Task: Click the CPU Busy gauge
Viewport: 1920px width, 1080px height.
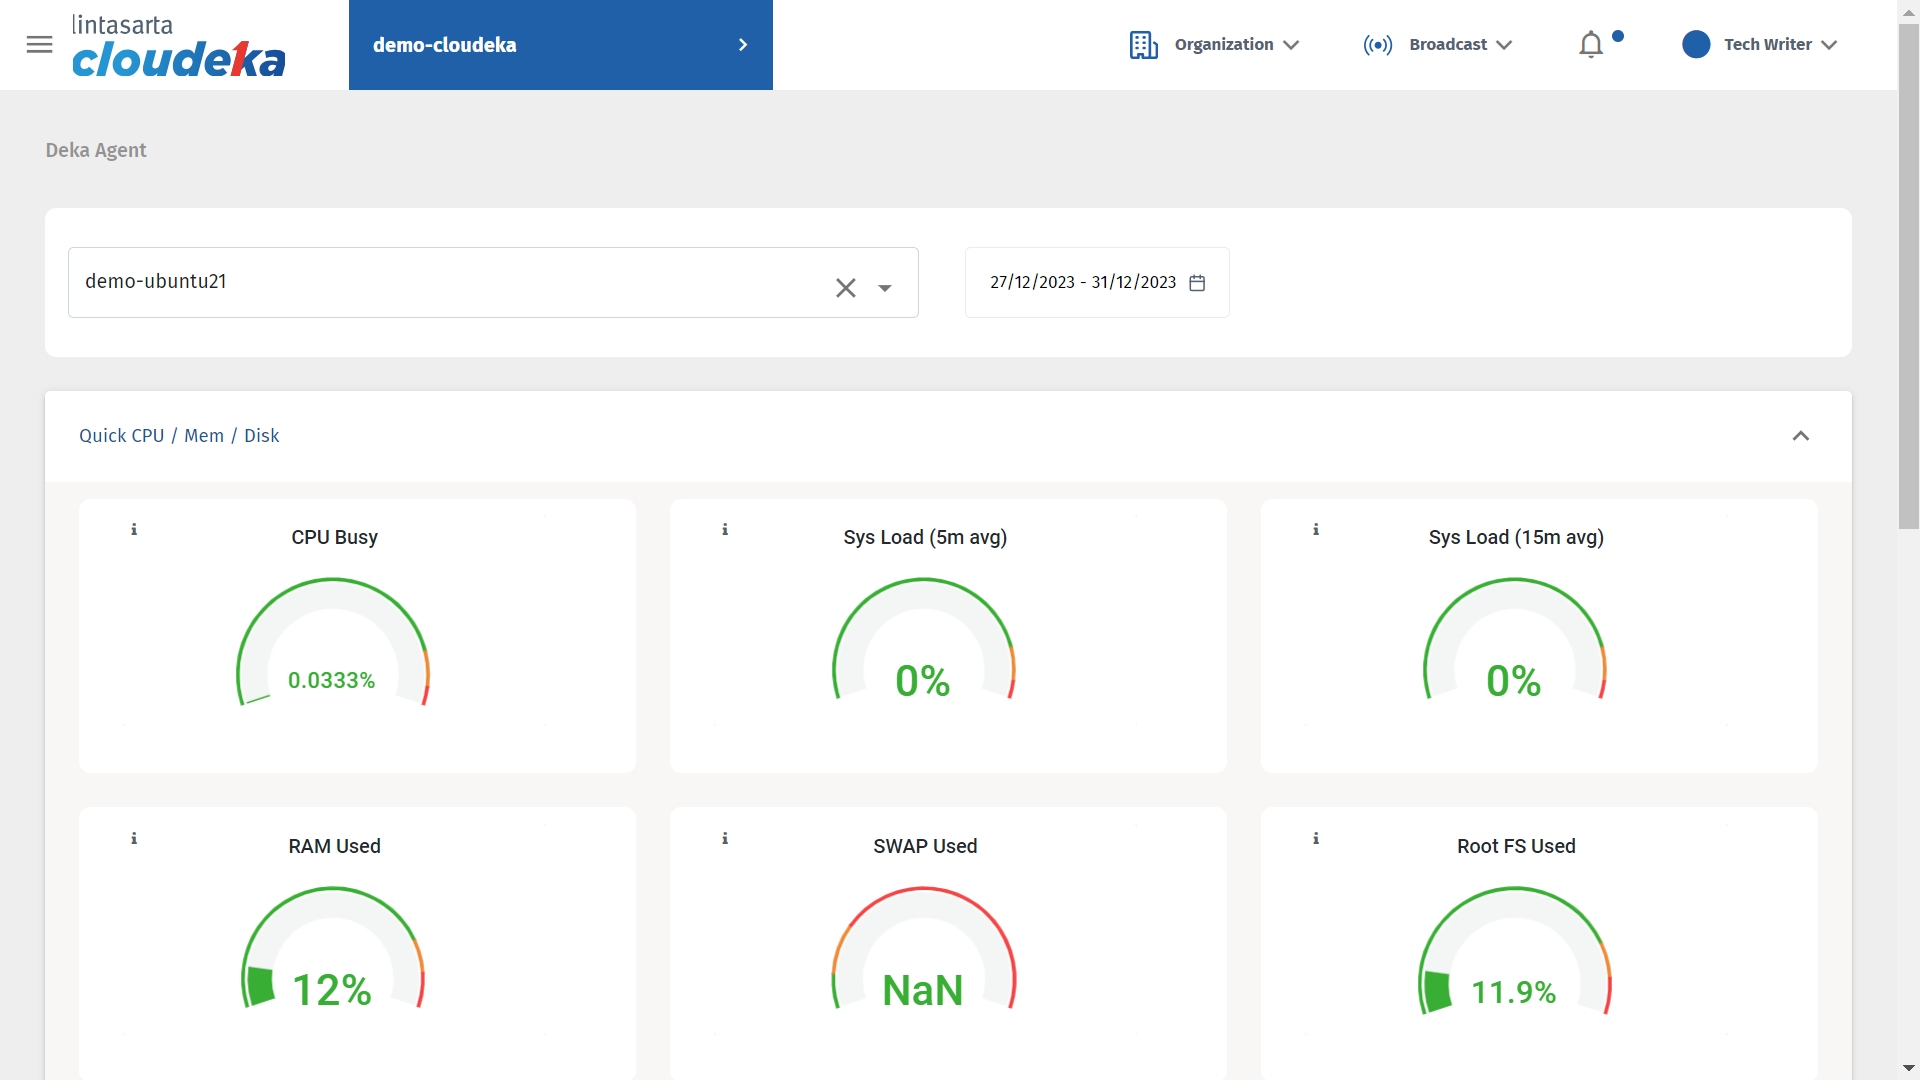Action: point(333,645)
